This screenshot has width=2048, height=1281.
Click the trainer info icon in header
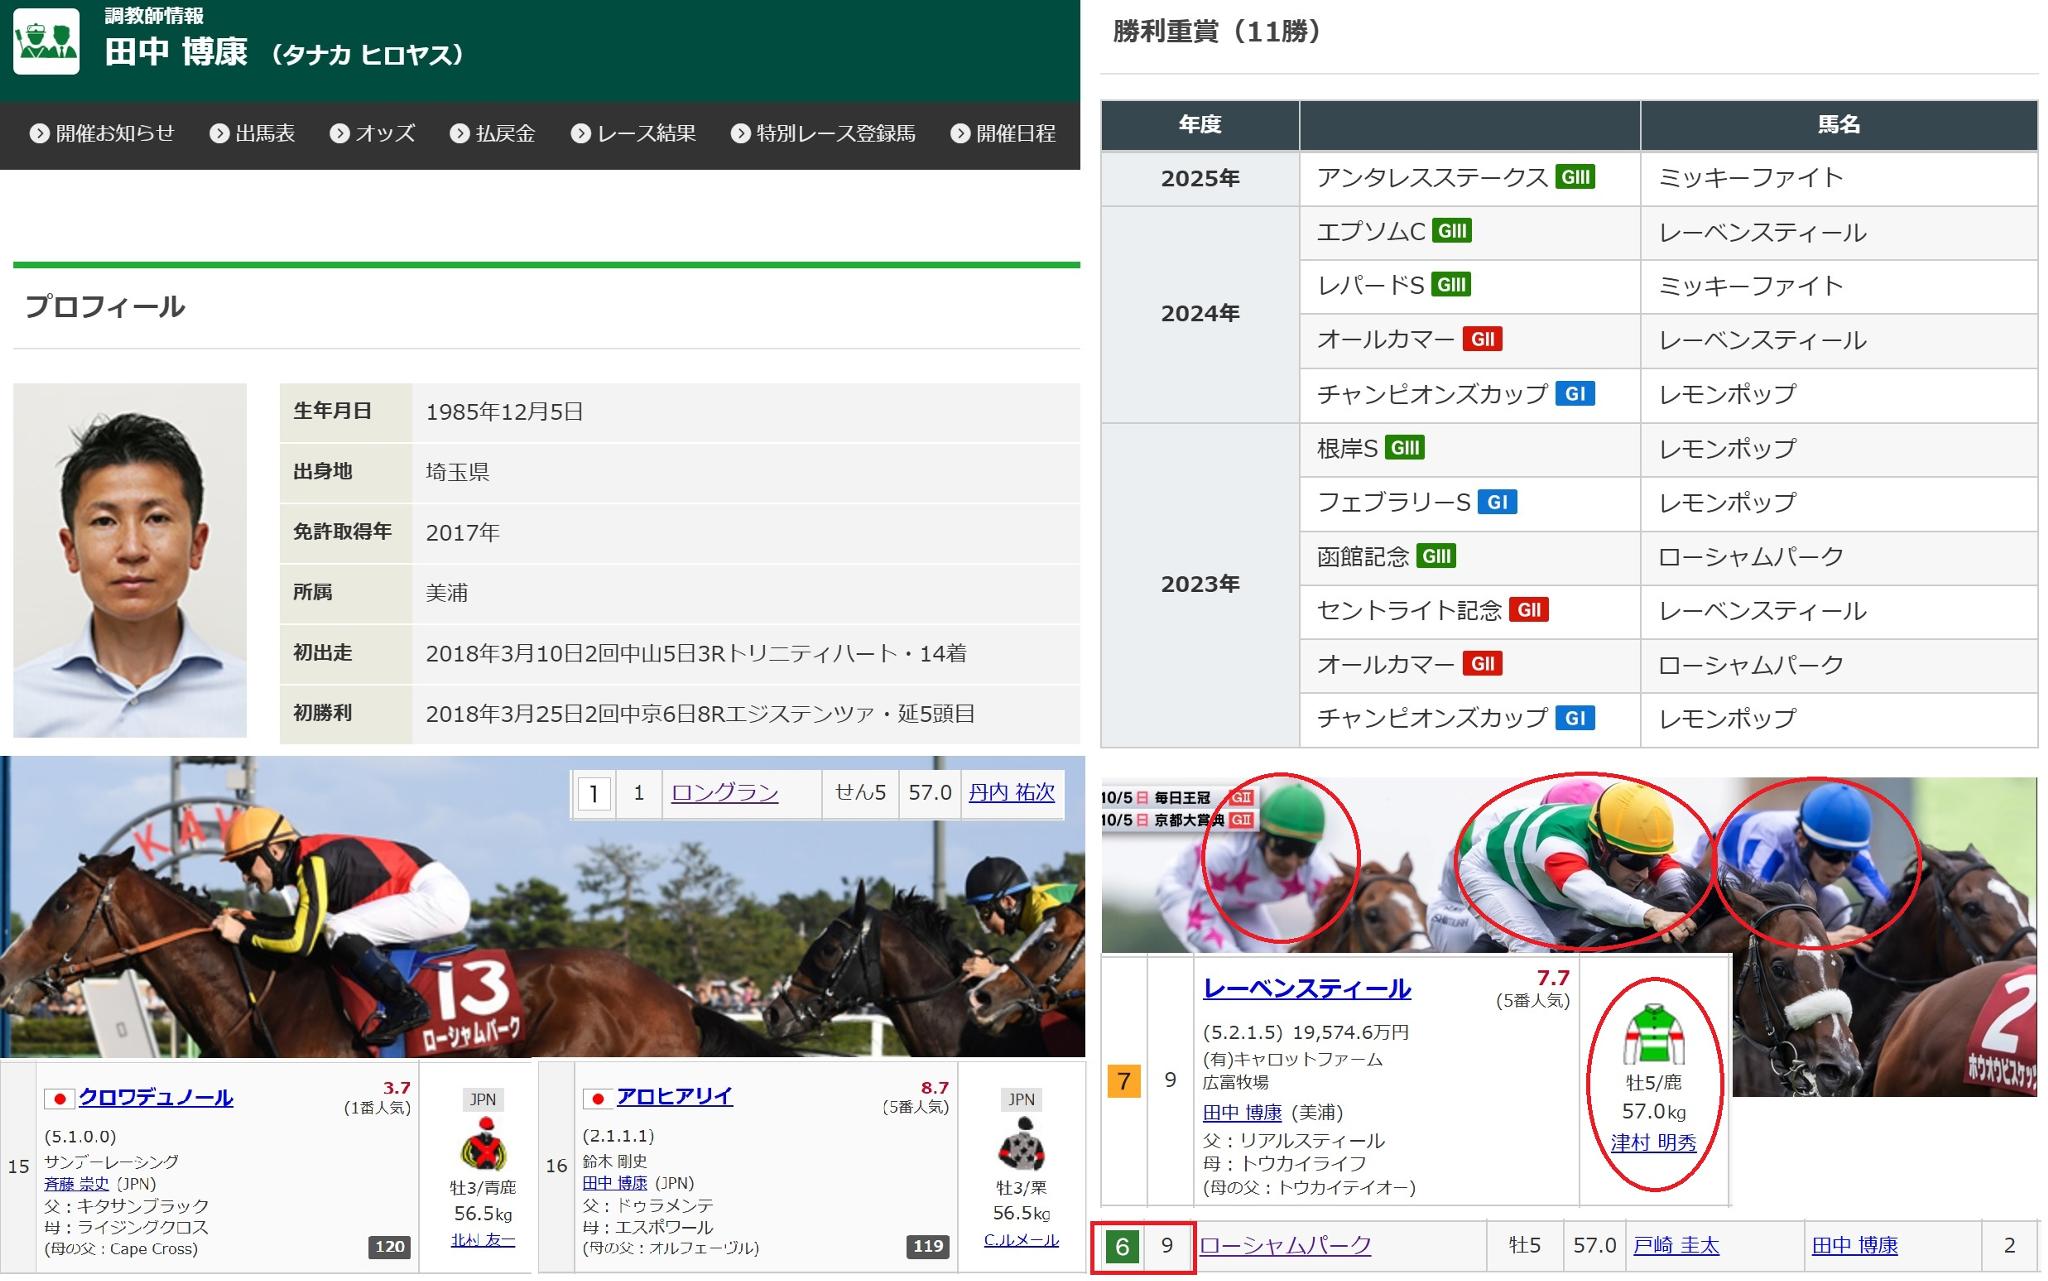[x=46, y=42]
